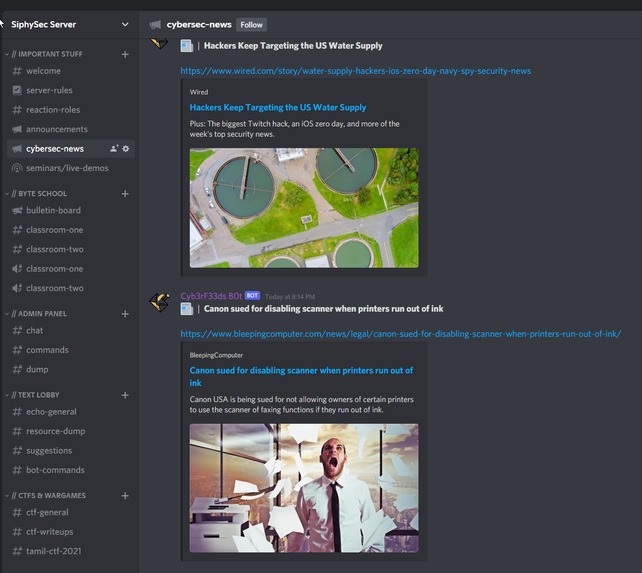This screenshot has height=573, width=642.
Task: Open the tamil-ctf-2021 channel
Action: pos(70,551)
